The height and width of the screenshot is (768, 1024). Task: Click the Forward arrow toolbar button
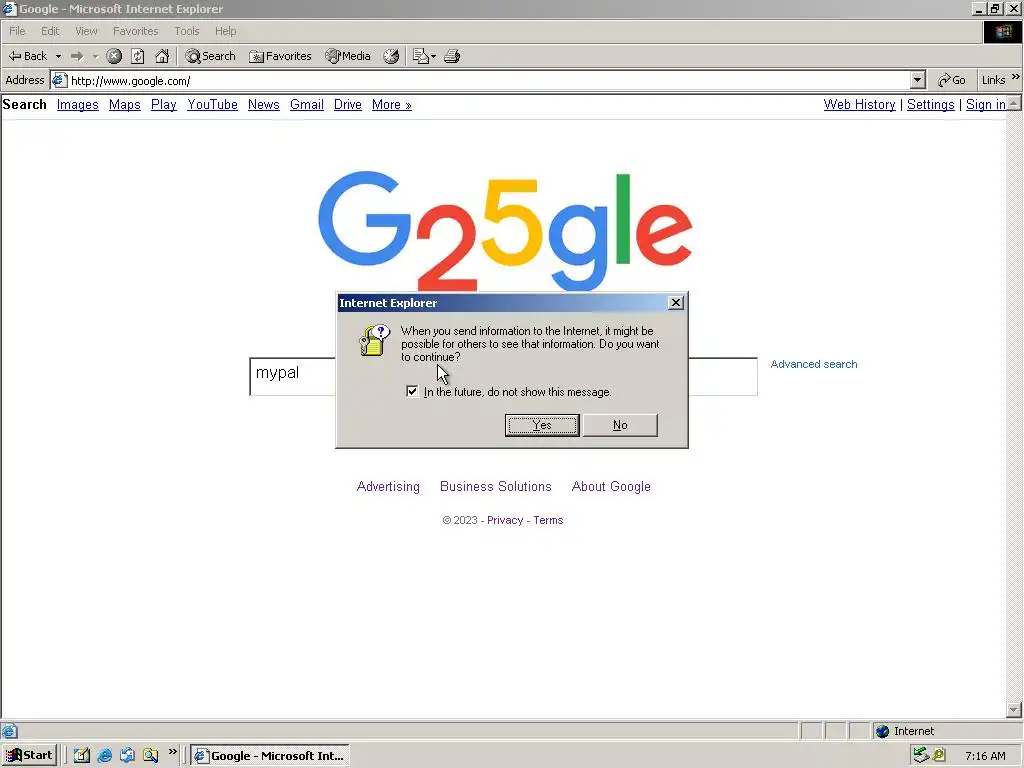click(x=77, y=56)
